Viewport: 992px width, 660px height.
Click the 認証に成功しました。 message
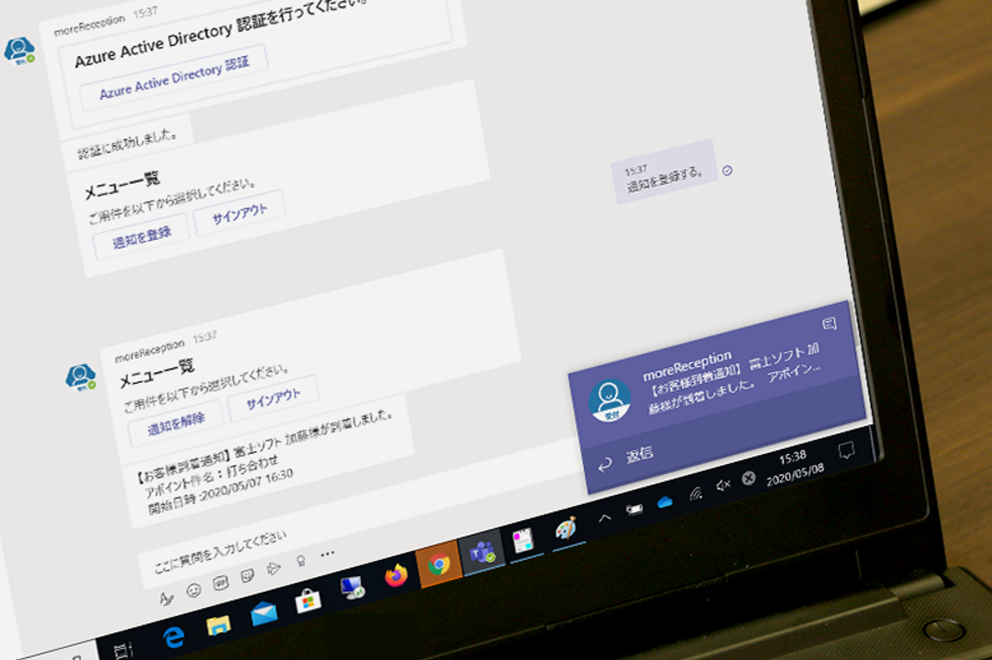click(x=127, y=145)
